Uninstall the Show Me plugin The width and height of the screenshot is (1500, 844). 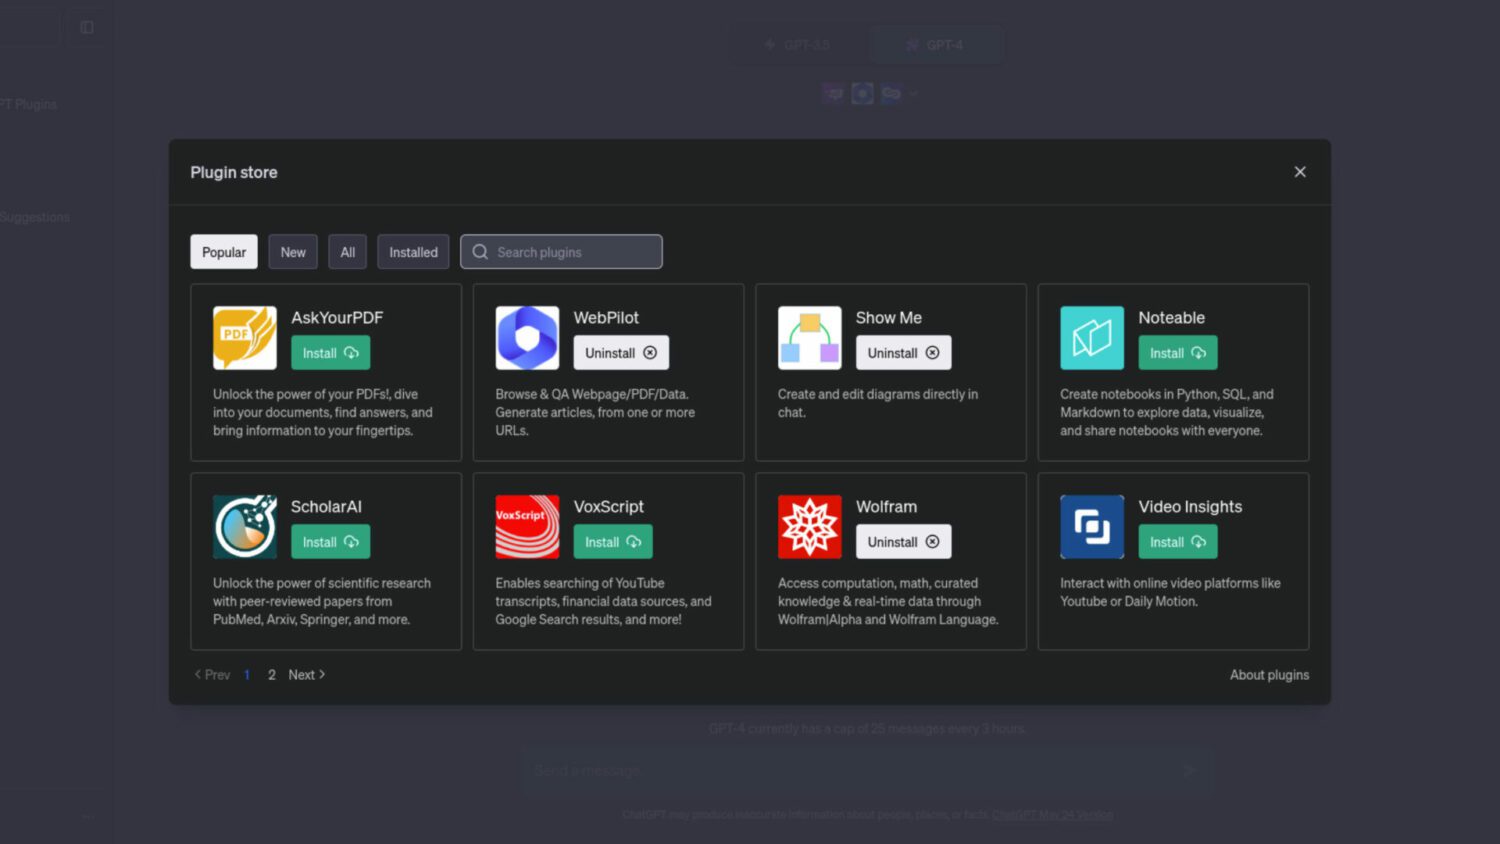pos(904,353)
